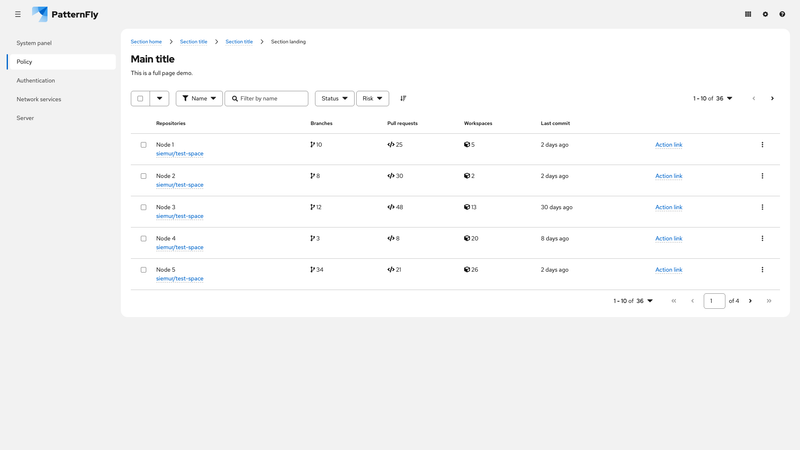800x450 pixels.
Task: Click the Branches column header
Action: point(321,123)
